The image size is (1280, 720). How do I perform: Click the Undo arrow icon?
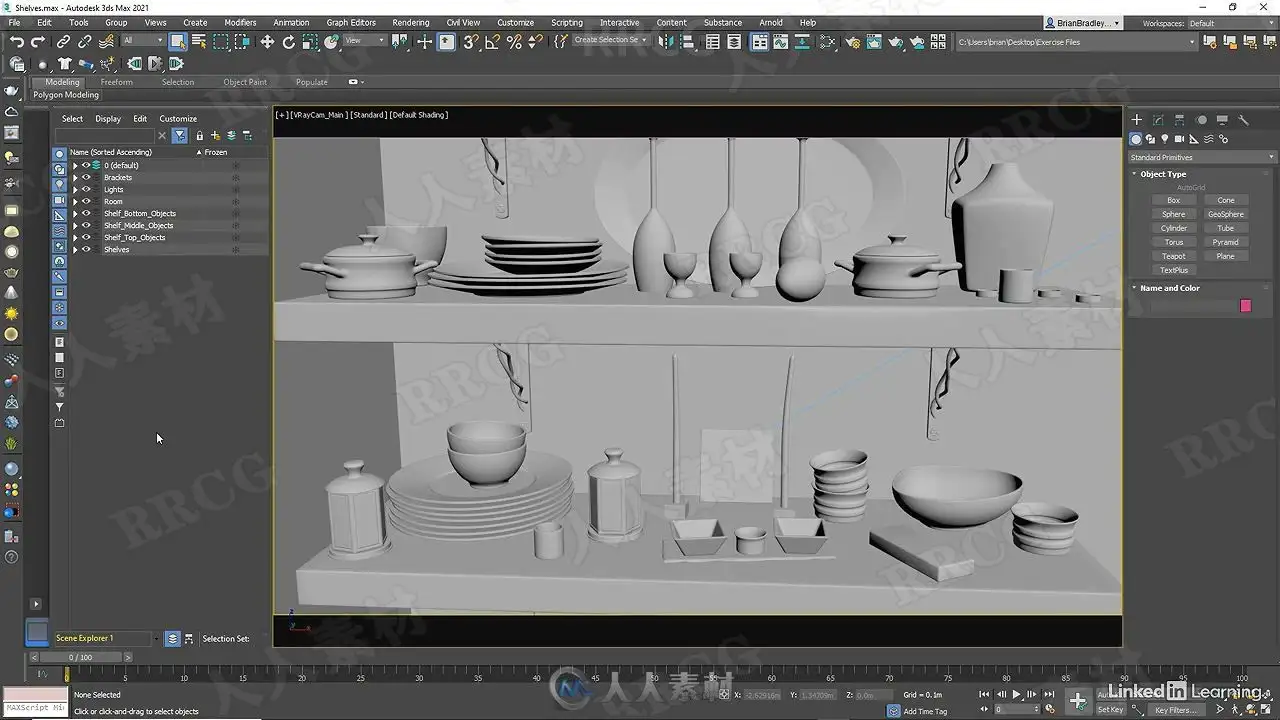tap(17, 42)
